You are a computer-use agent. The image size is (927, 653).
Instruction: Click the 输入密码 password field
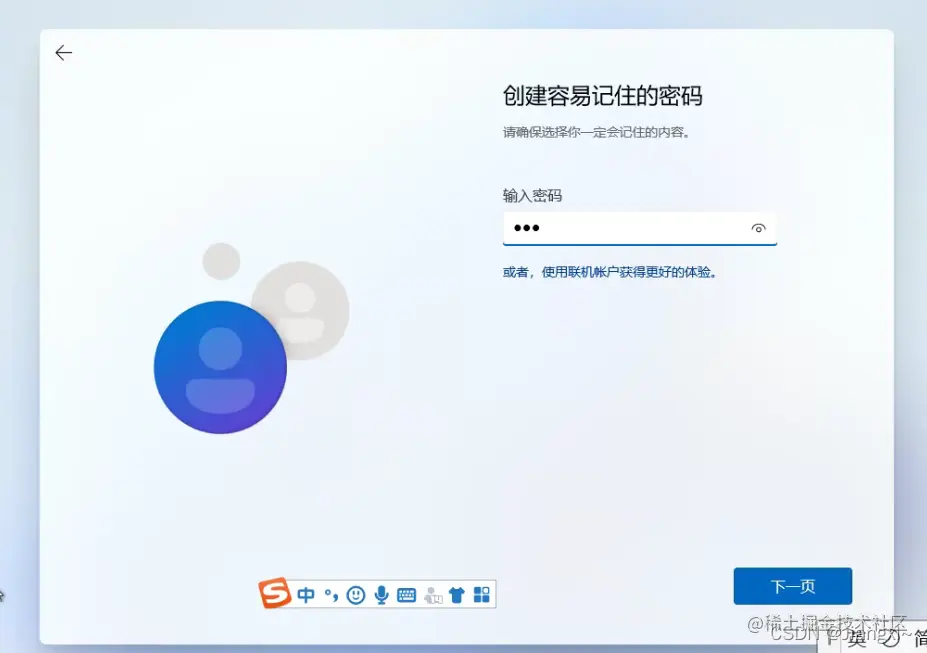coord(640,228)
